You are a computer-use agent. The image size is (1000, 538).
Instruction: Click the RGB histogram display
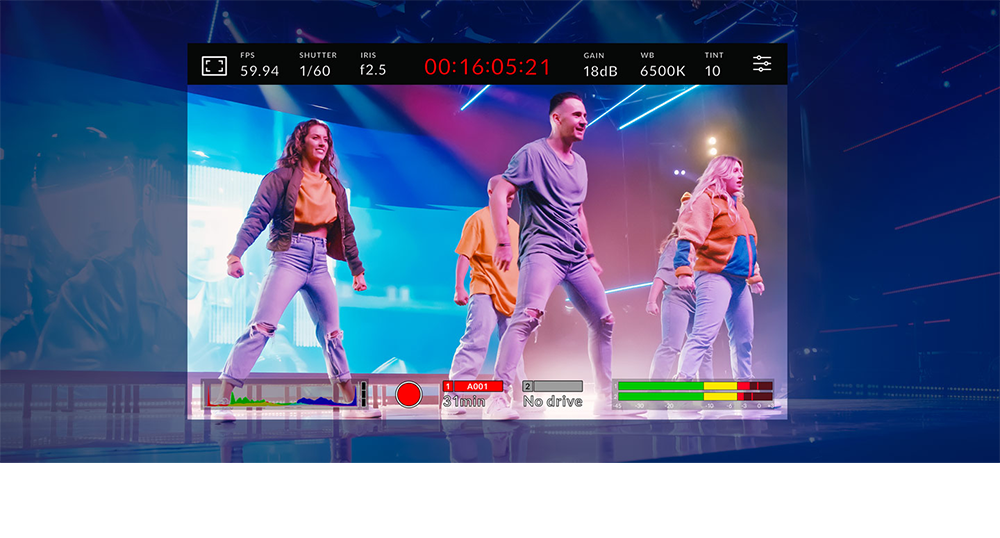pos(281,395)
